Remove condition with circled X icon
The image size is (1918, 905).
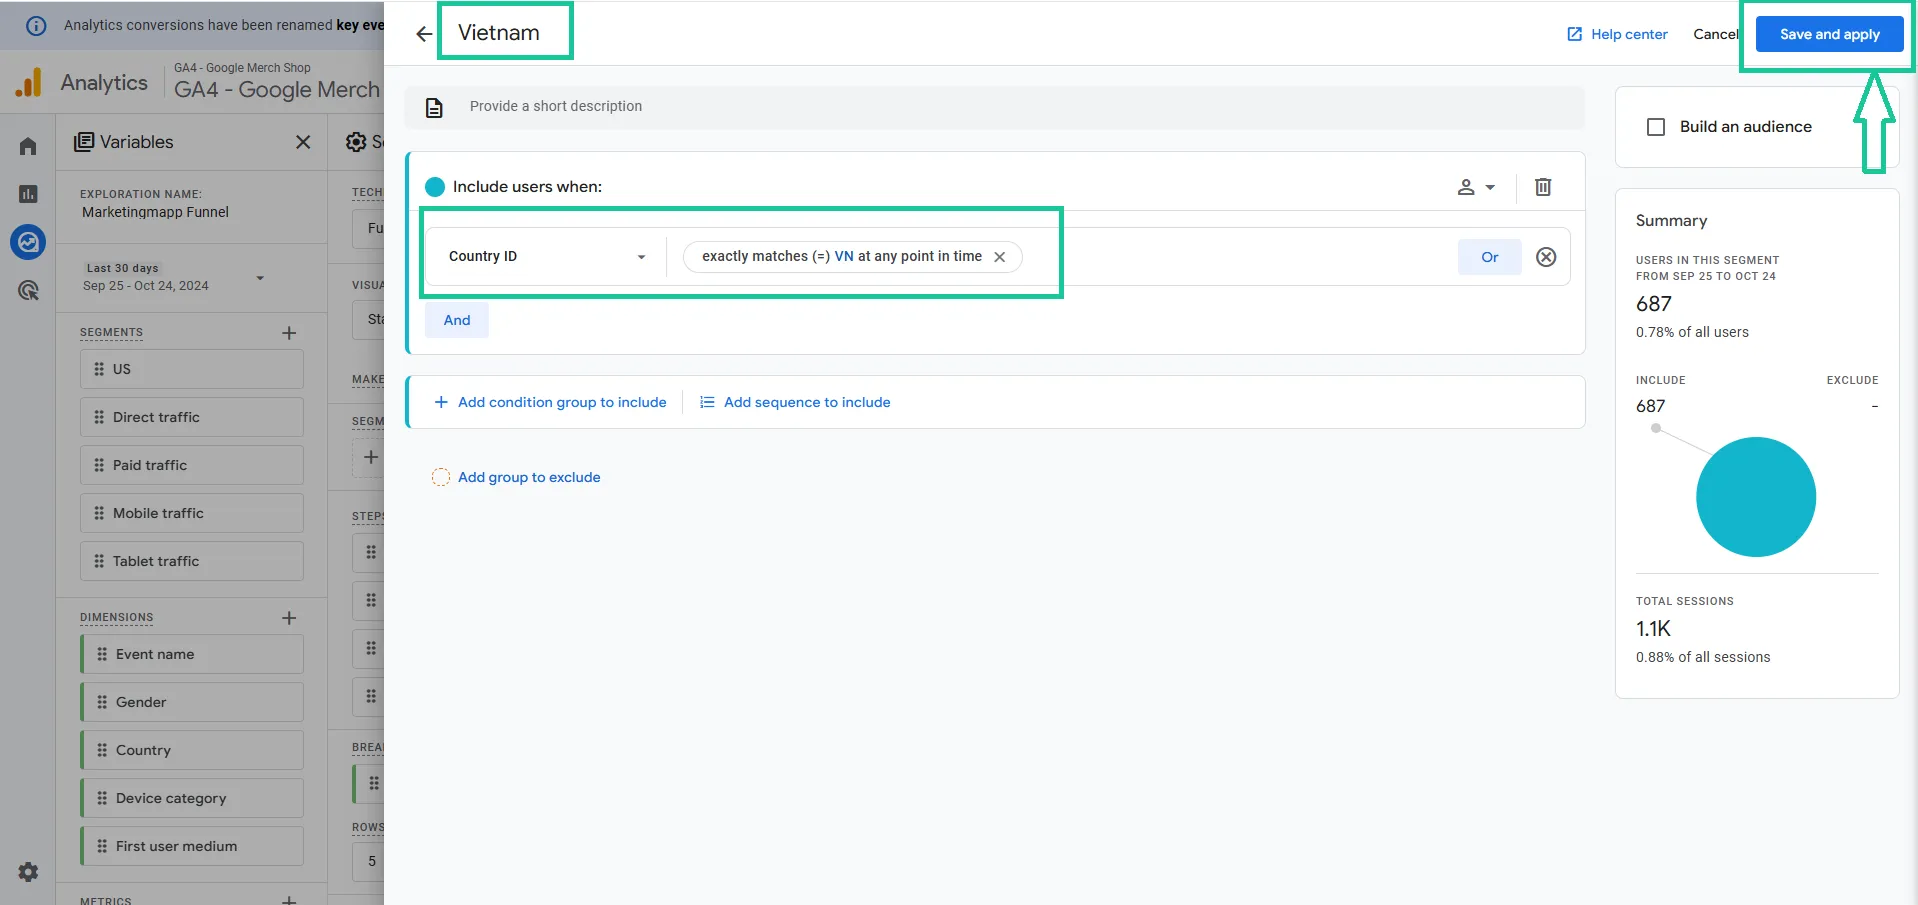[x=1546, y=257]
